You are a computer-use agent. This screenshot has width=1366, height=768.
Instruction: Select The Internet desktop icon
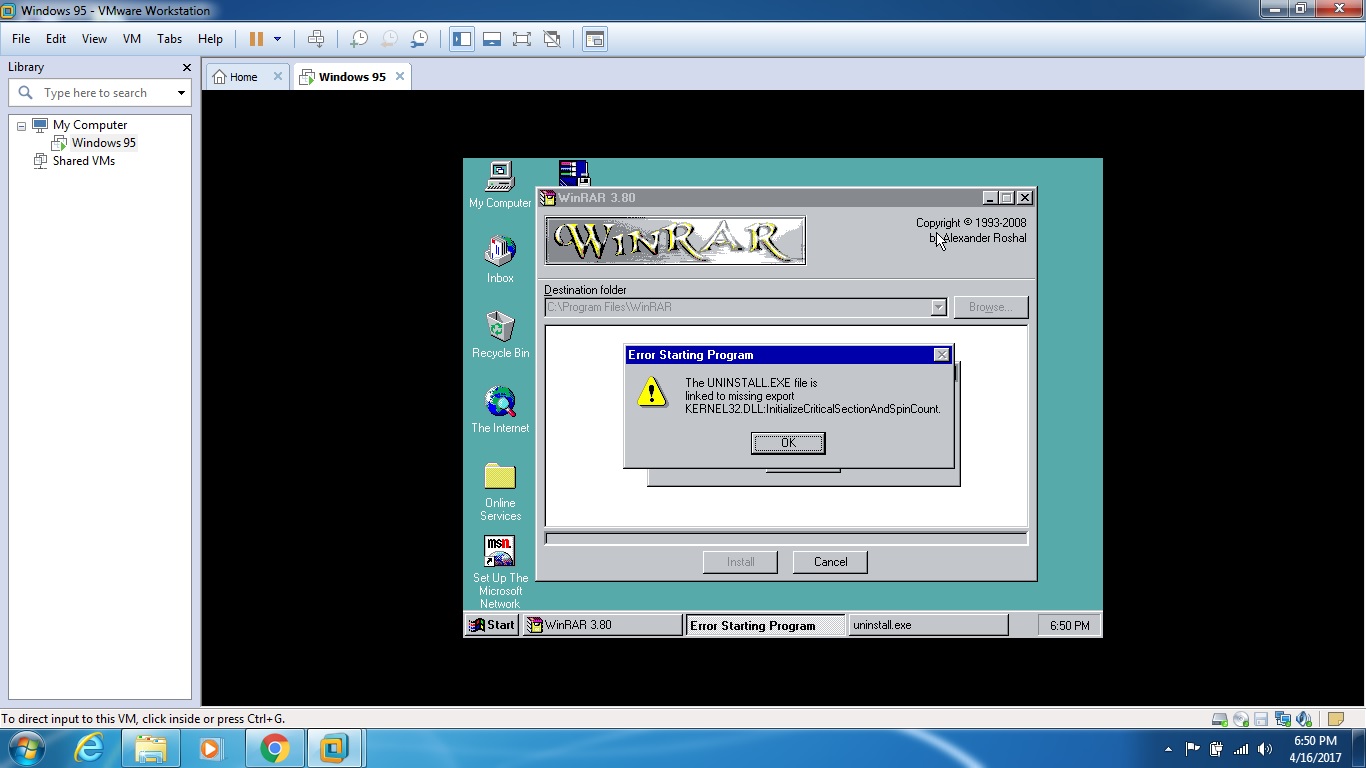[x=500, y=410]
